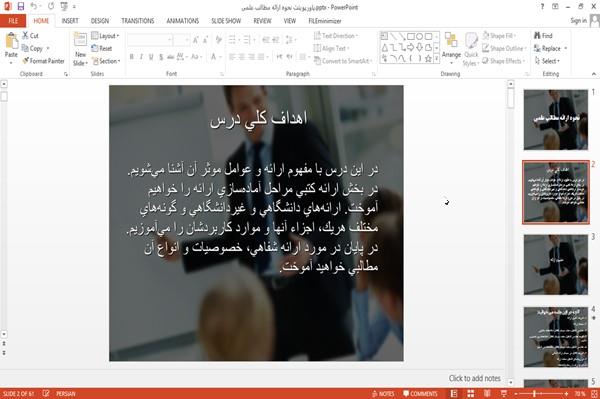The image size is (600, 399).
Task: Cut the selection with the scissors icon
Action: pyautogui.click(x=25, y=36)
